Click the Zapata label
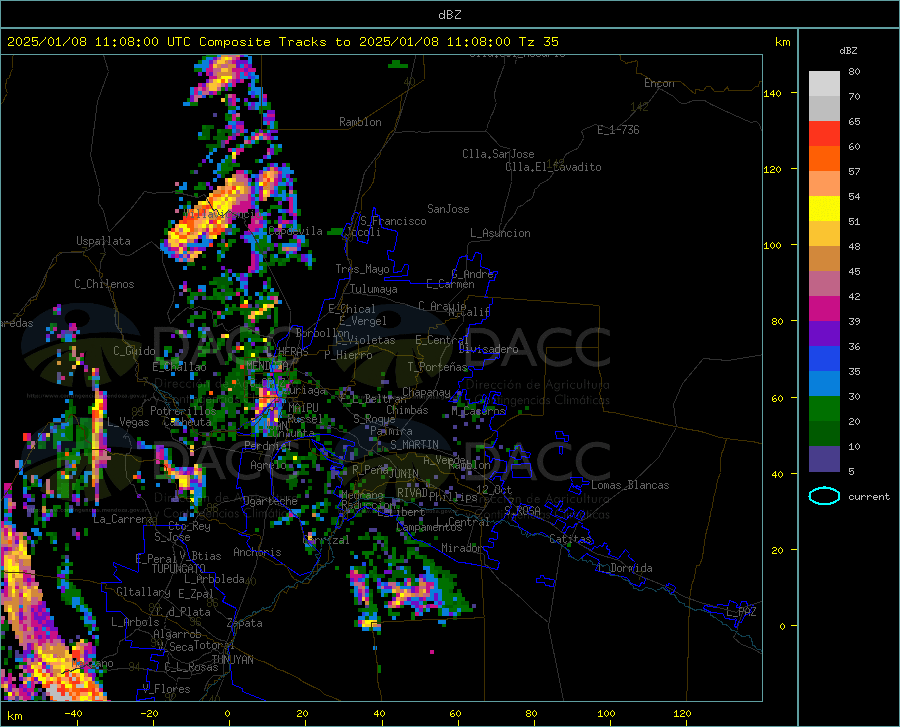900x727 pixels. (245, 623)
